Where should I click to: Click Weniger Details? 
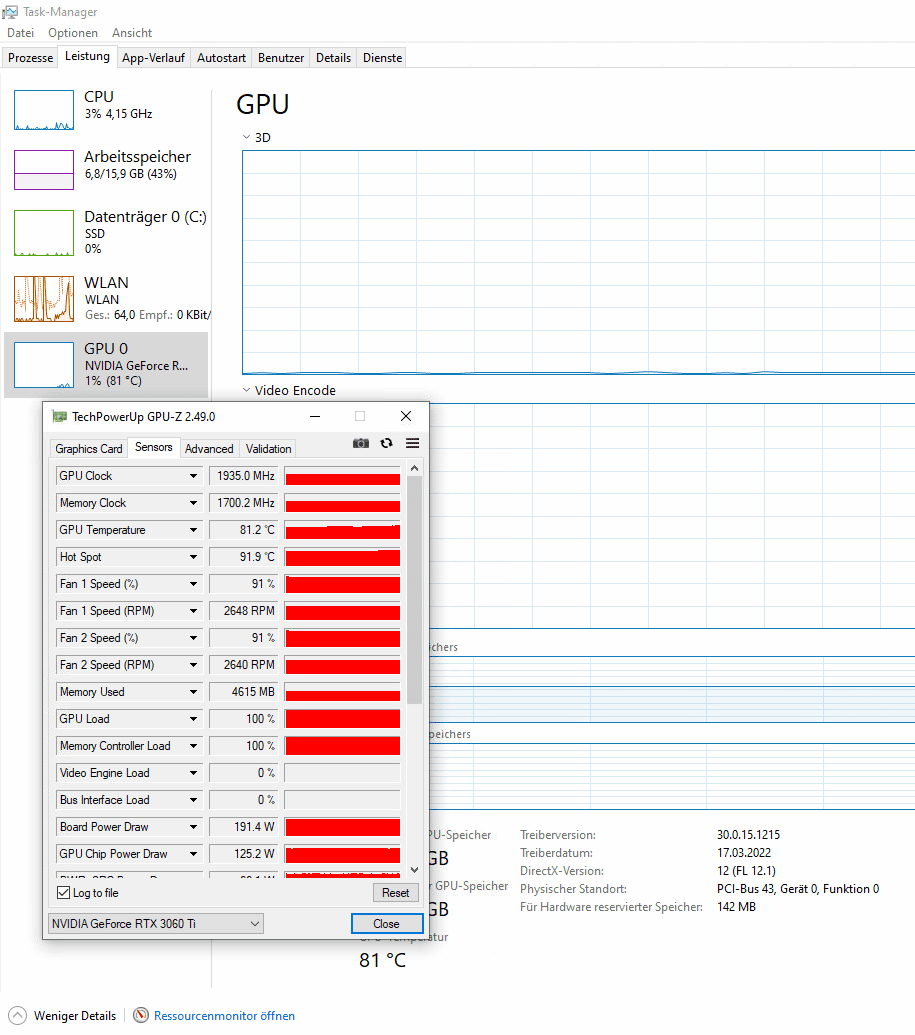tap(75, 1016)
